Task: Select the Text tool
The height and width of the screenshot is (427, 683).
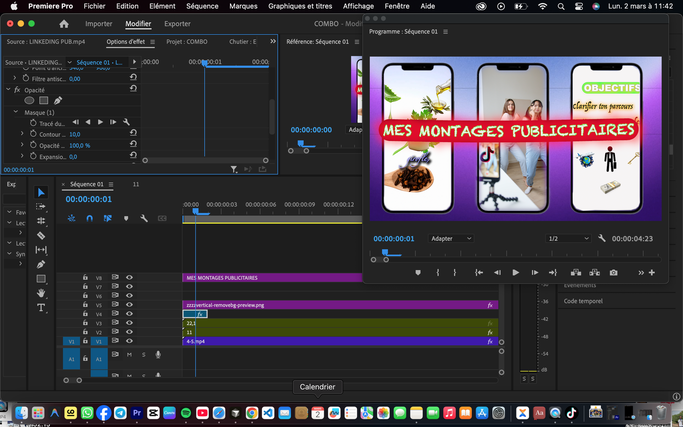Action: pos(41,308)
